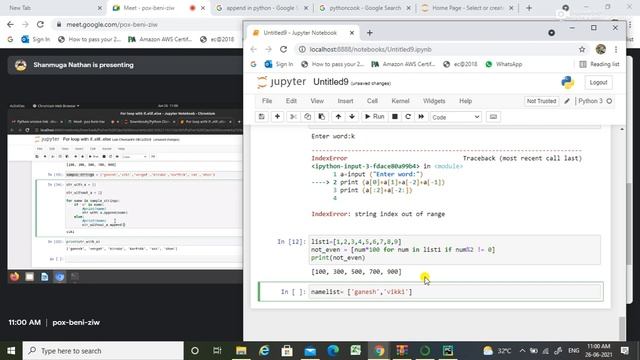Switch to append in python Google tab
The height and width of the screenshot is (360, 640).
[x=261, y=8]
